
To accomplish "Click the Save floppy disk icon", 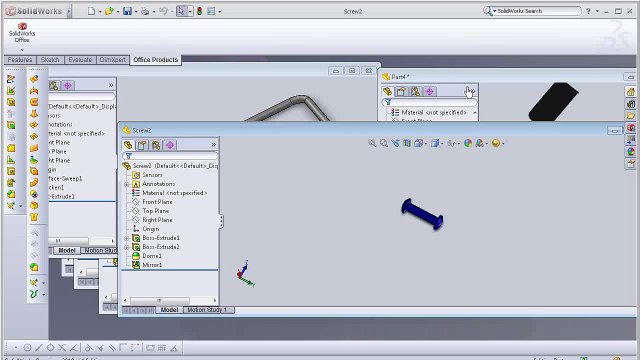I will [127, 11].
